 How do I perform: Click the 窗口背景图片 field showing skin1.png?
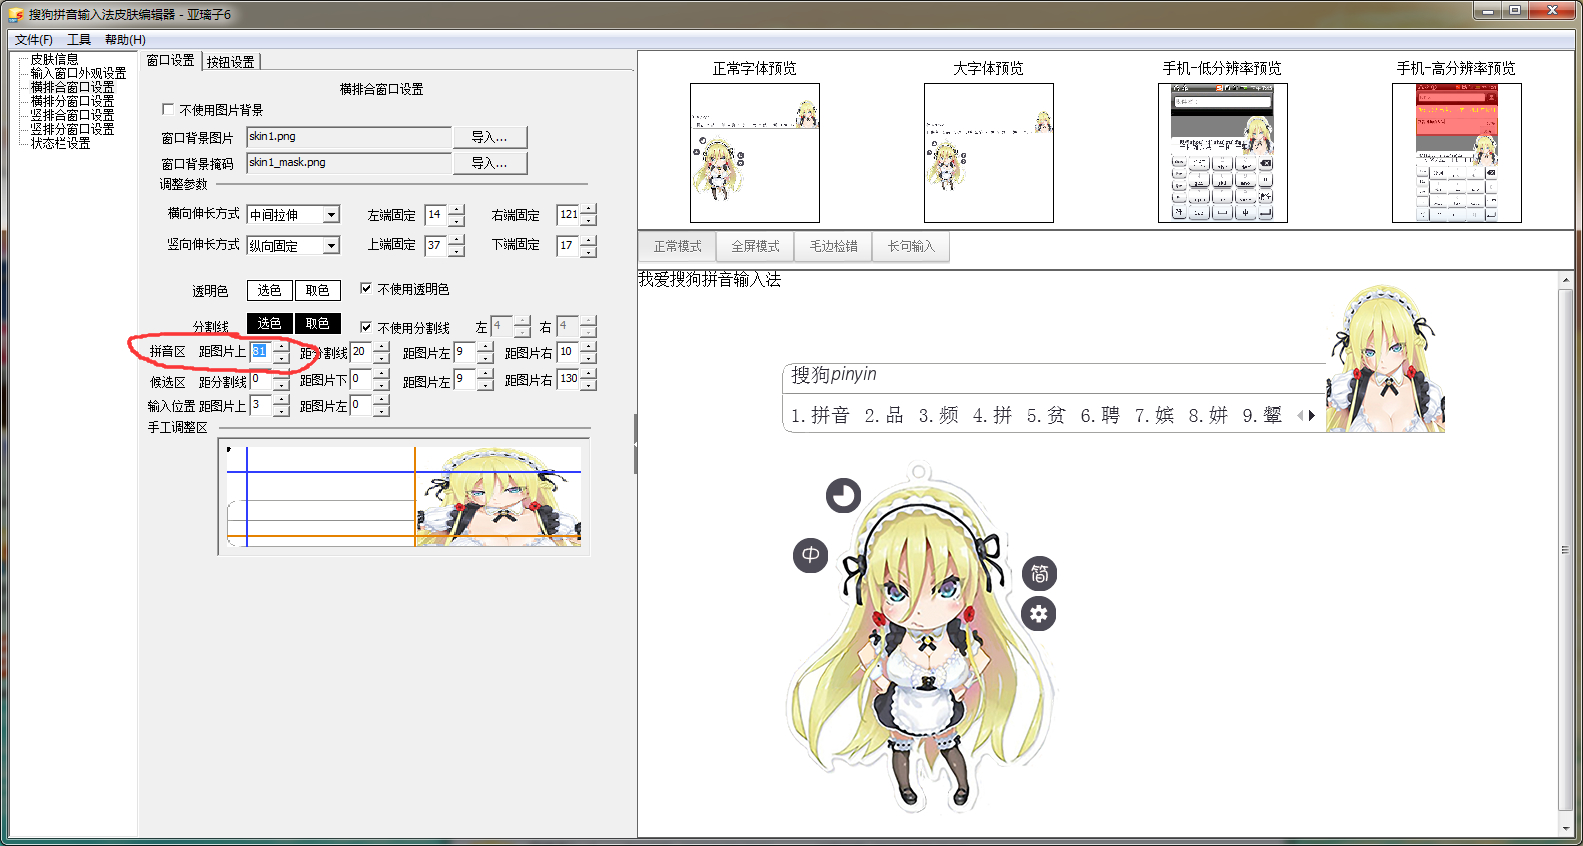pyautogui.click(x=349, y=137)
